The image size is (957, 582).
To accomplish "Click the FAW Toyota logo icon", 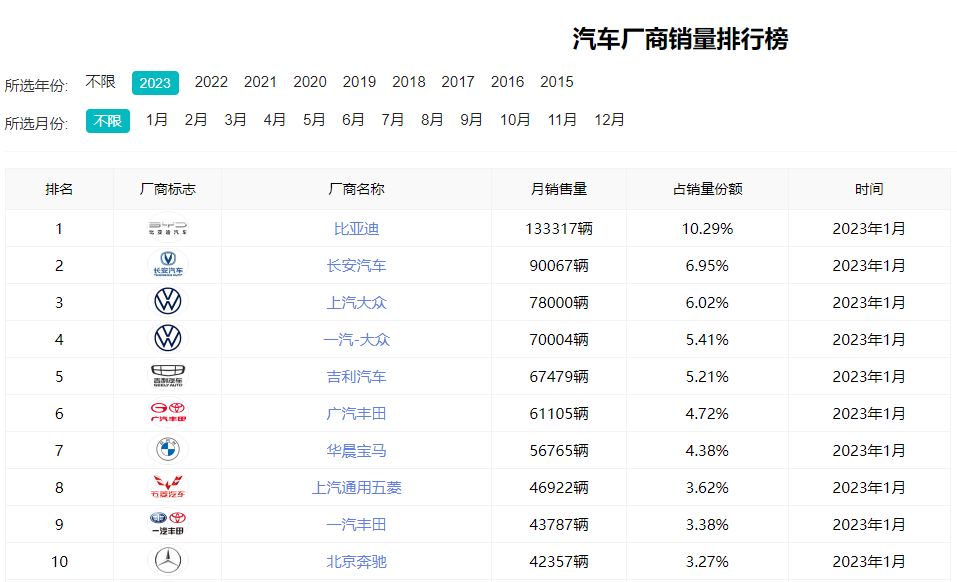I will pyautogui.click(x=167, y=524).
